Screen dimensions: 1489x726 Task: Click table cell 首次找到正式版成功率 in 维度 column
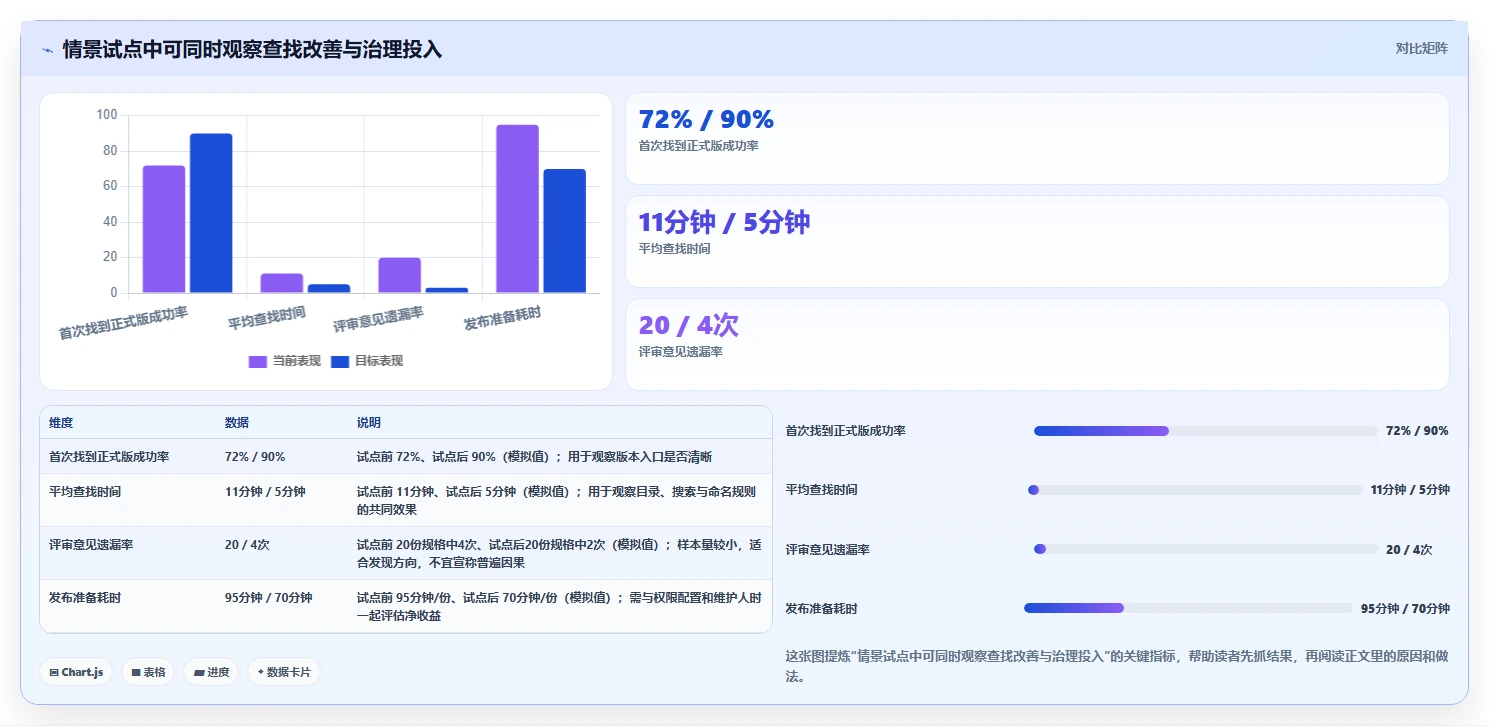(109, 457)
